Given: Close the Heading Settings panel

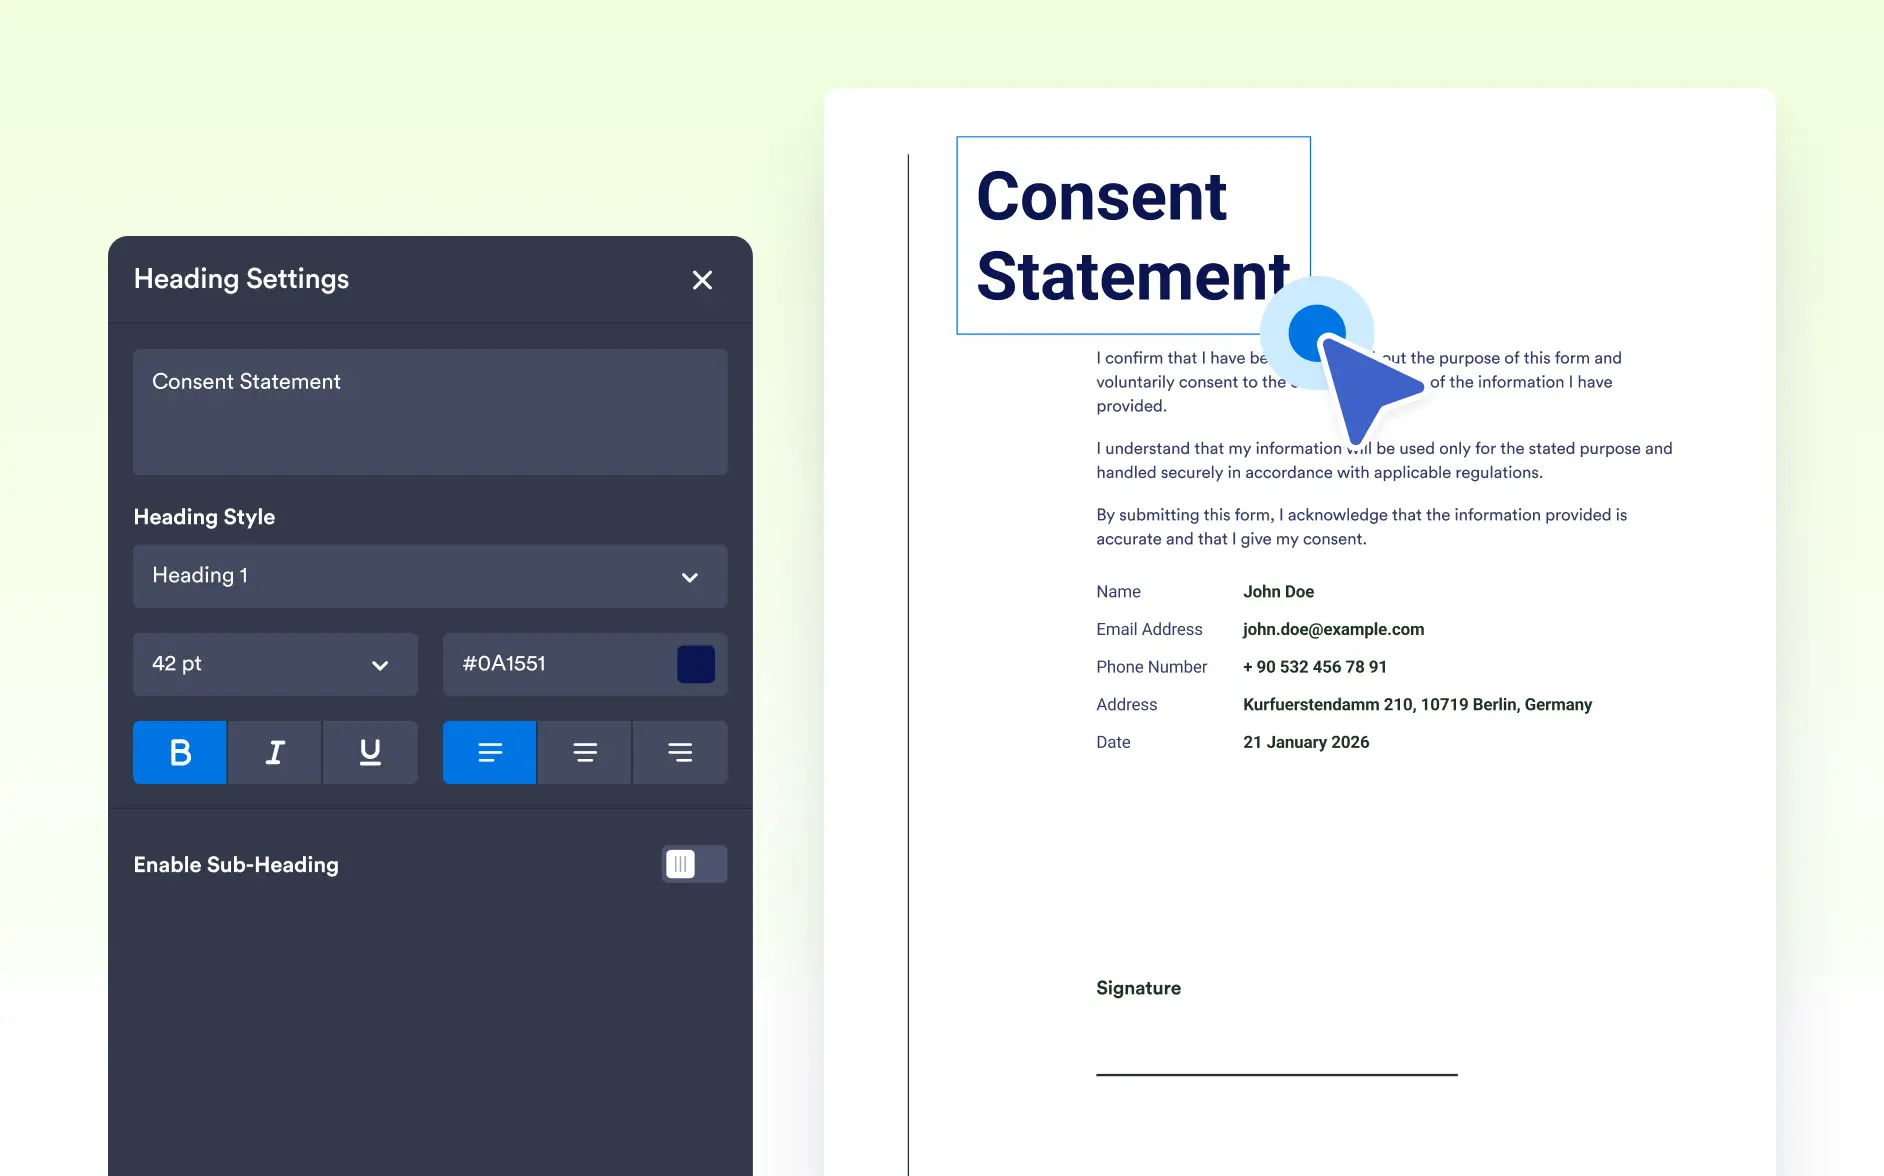Looking at the screenshot, I should coord(703,280).
